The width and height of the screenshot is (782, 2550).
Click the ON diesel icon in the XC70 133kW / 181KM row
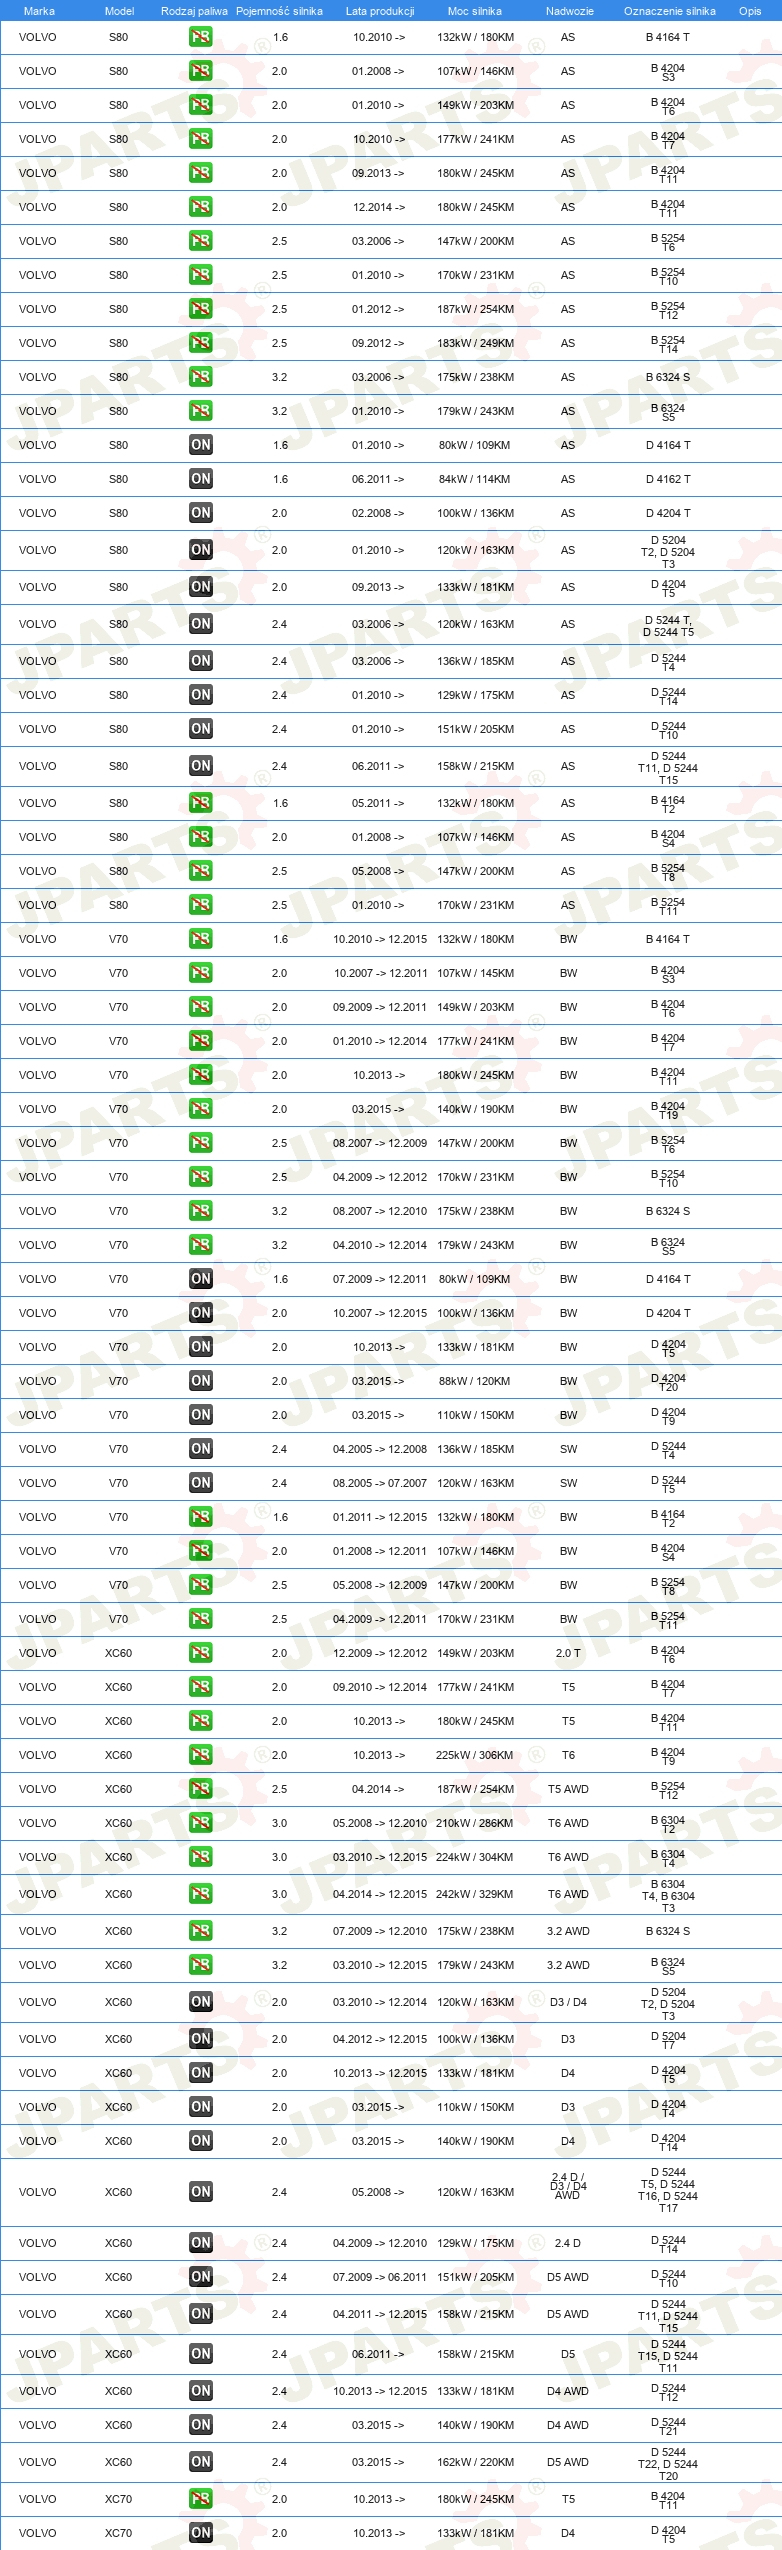pyautogui.click(x=201, y=2533)
